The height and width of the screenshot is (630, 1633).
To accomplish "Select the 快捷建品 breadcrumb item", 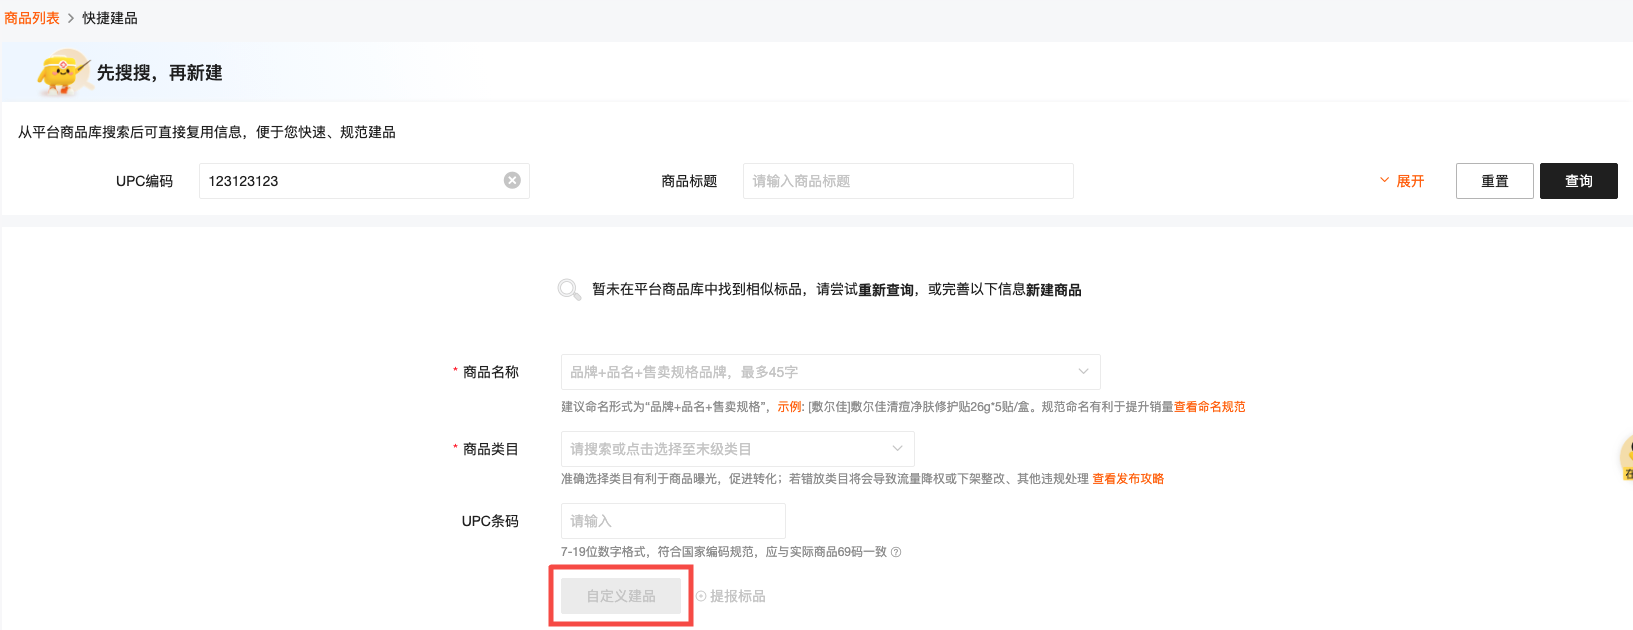I will pyautogui.click(x=110, y=18).
